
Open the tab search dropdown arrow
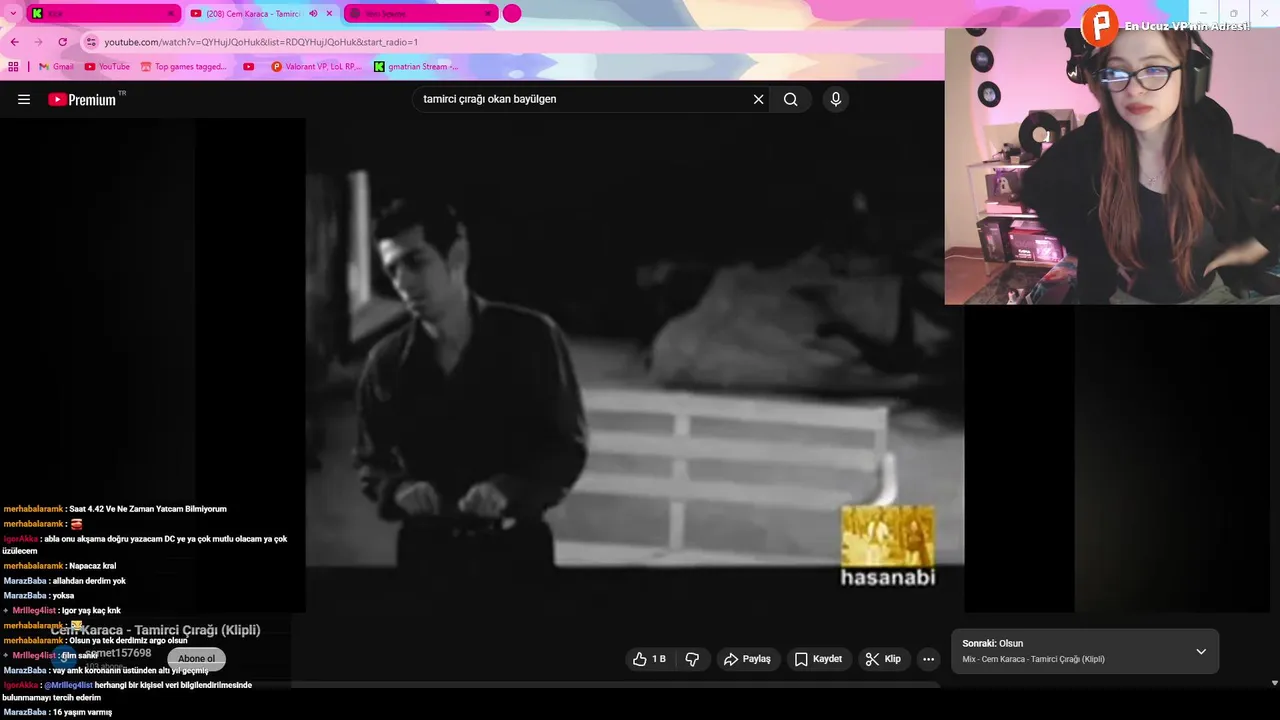[12, 13]
